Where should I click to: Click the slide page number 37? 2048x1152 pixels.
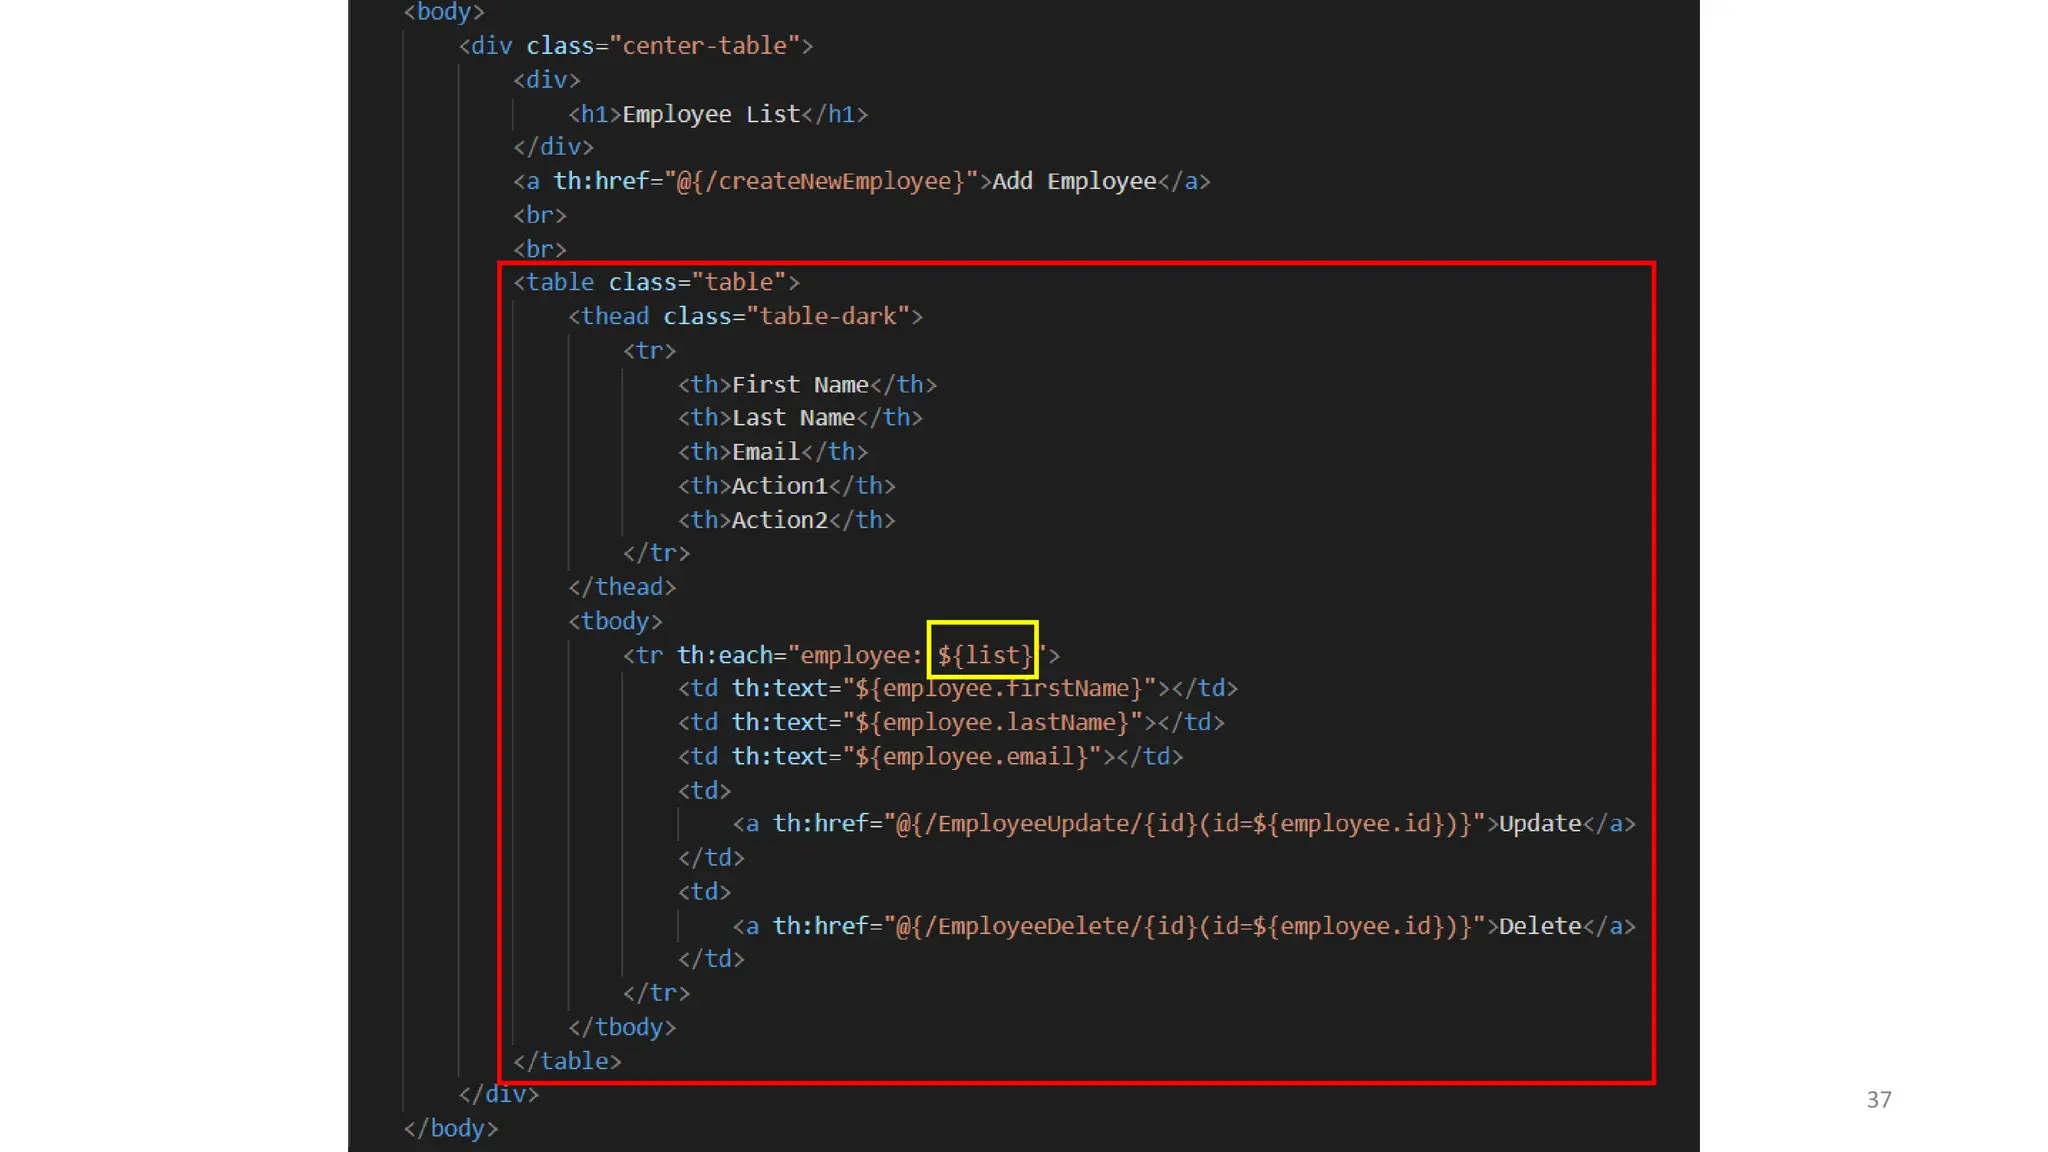click(1878, 1100)
